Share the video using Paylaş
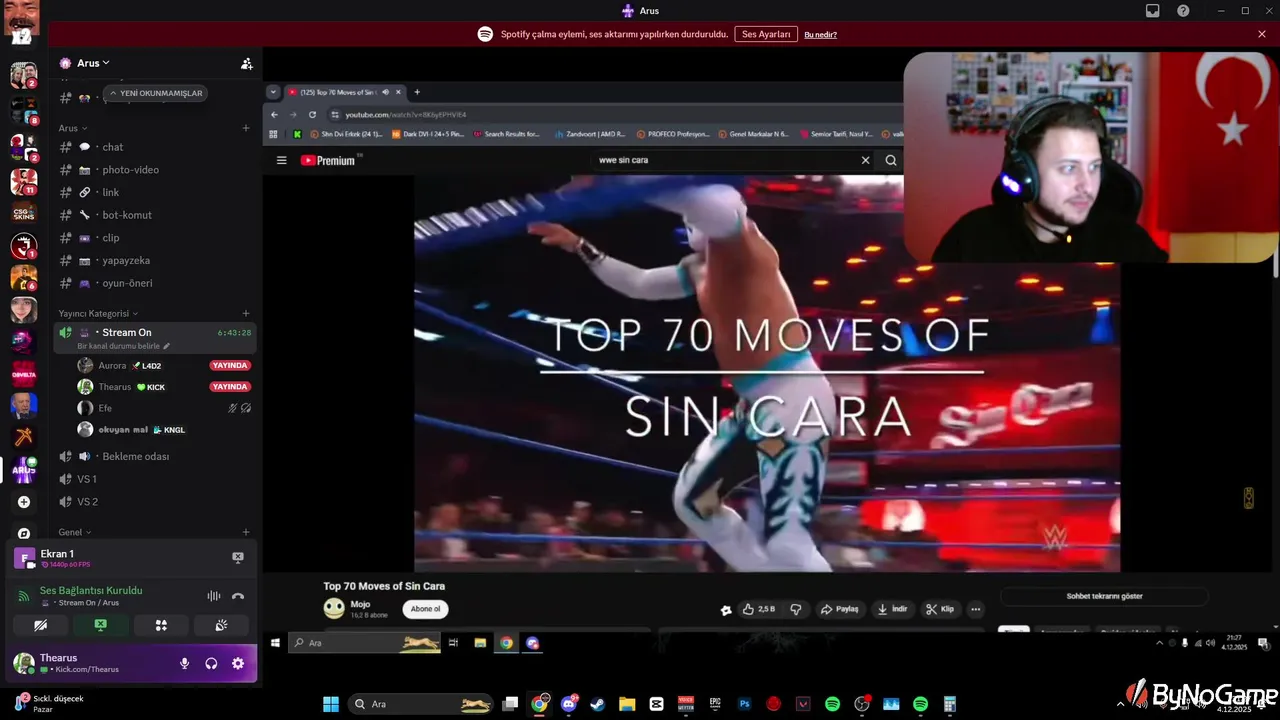The height and width of the screenshot is (720, 1280). coord(839,609)
